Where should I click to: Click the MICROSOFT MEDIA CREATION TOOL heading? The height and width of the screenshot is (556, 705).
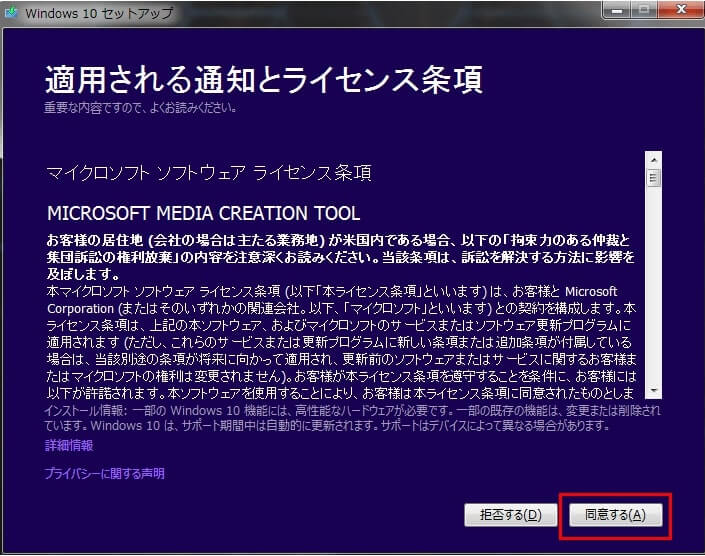(x=204, y=213)
